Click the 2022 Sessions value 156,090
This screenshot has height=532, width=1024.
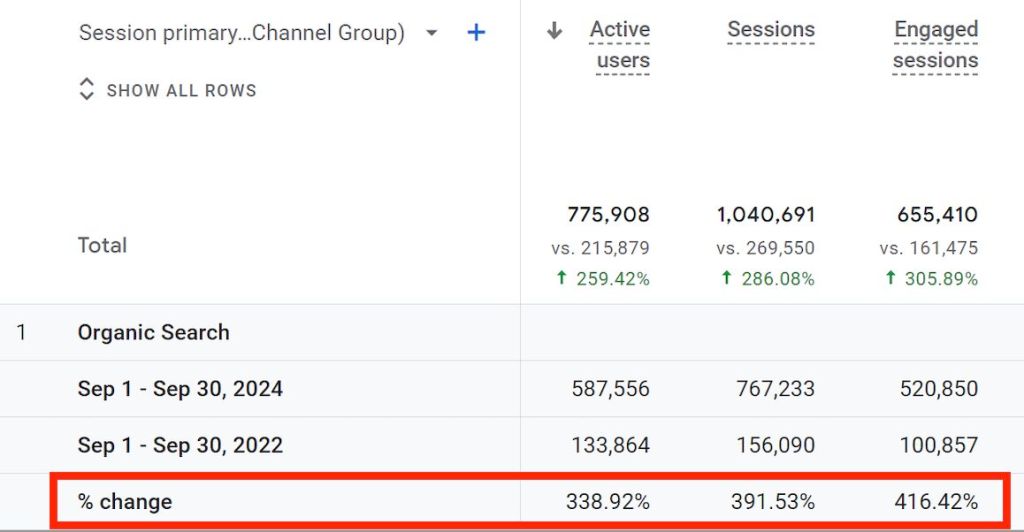click(775, 445)
